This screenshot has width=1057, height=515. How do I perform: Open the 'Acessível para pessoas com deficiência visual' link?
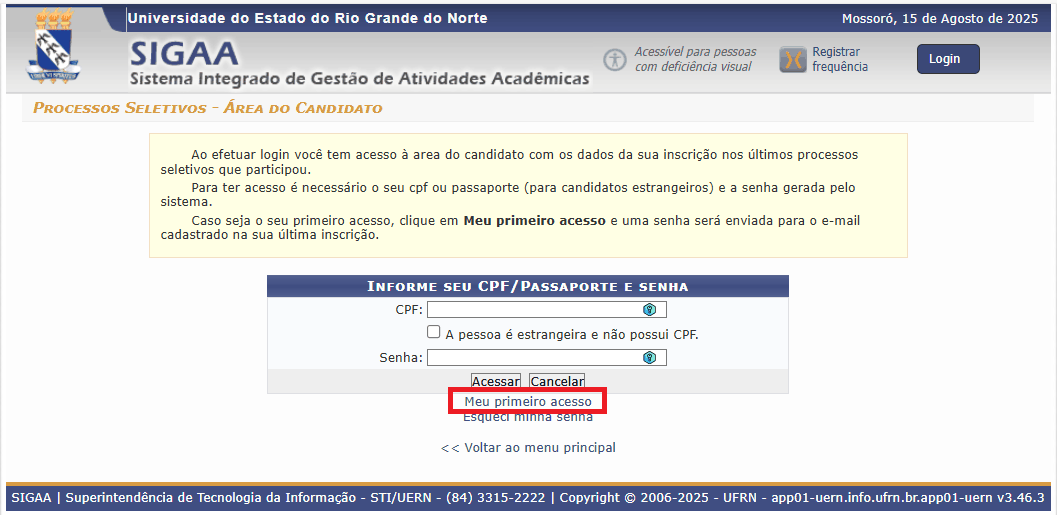[x=695, y=59]
